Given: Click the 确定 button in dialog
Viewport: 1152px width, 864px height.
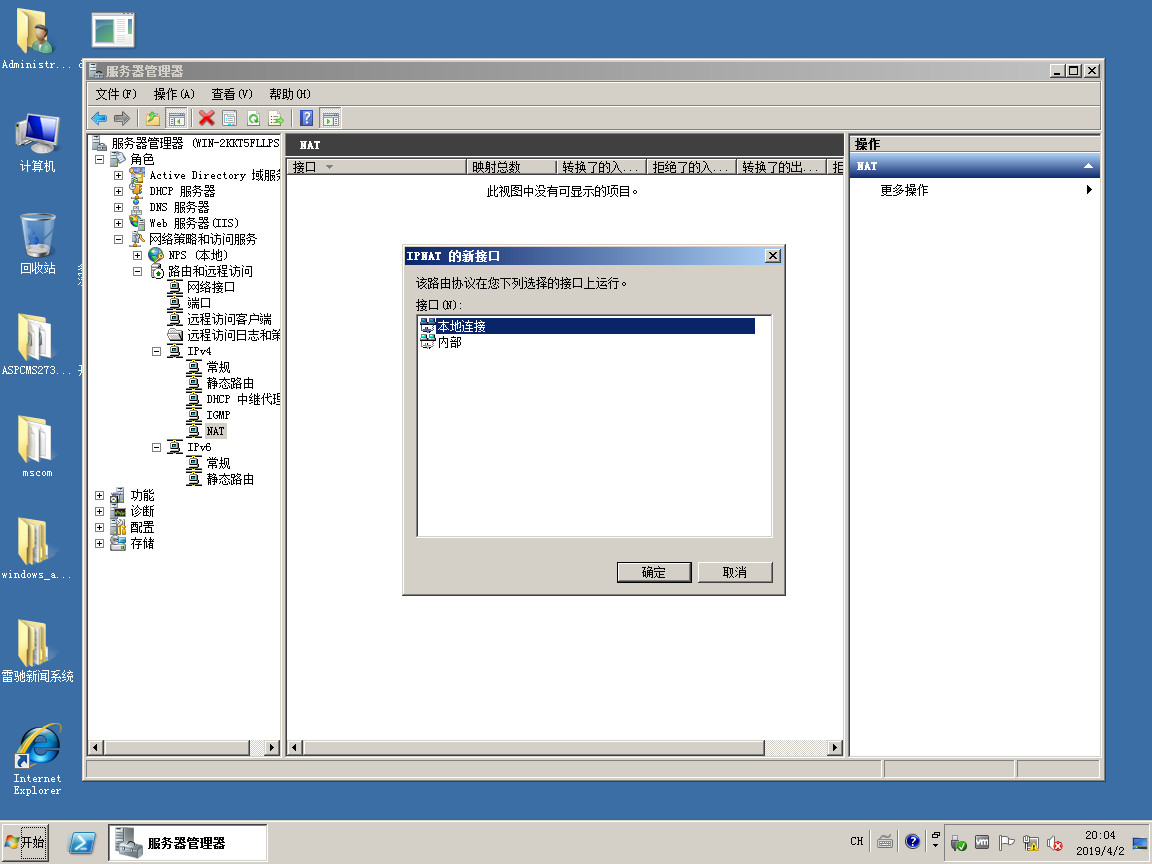Looking at the screenshot, I should 653,572.
